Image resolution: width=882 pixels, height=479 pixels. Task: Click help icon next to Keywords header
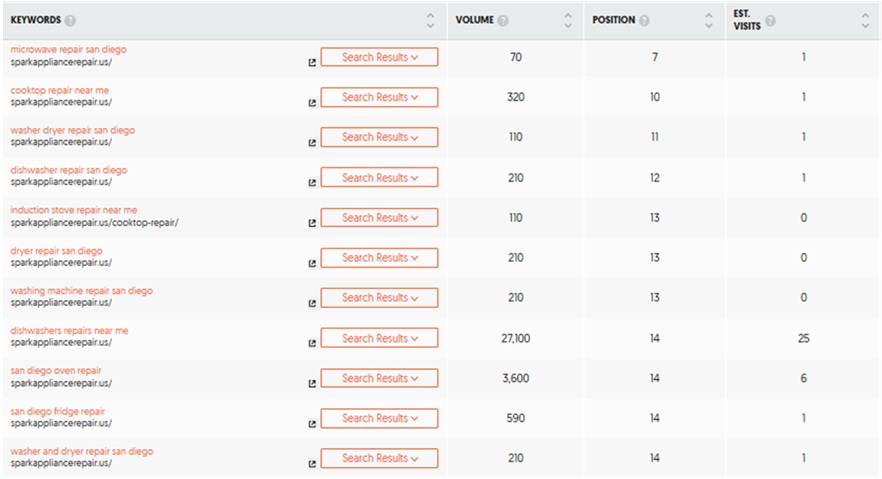(x=70, y=21)
